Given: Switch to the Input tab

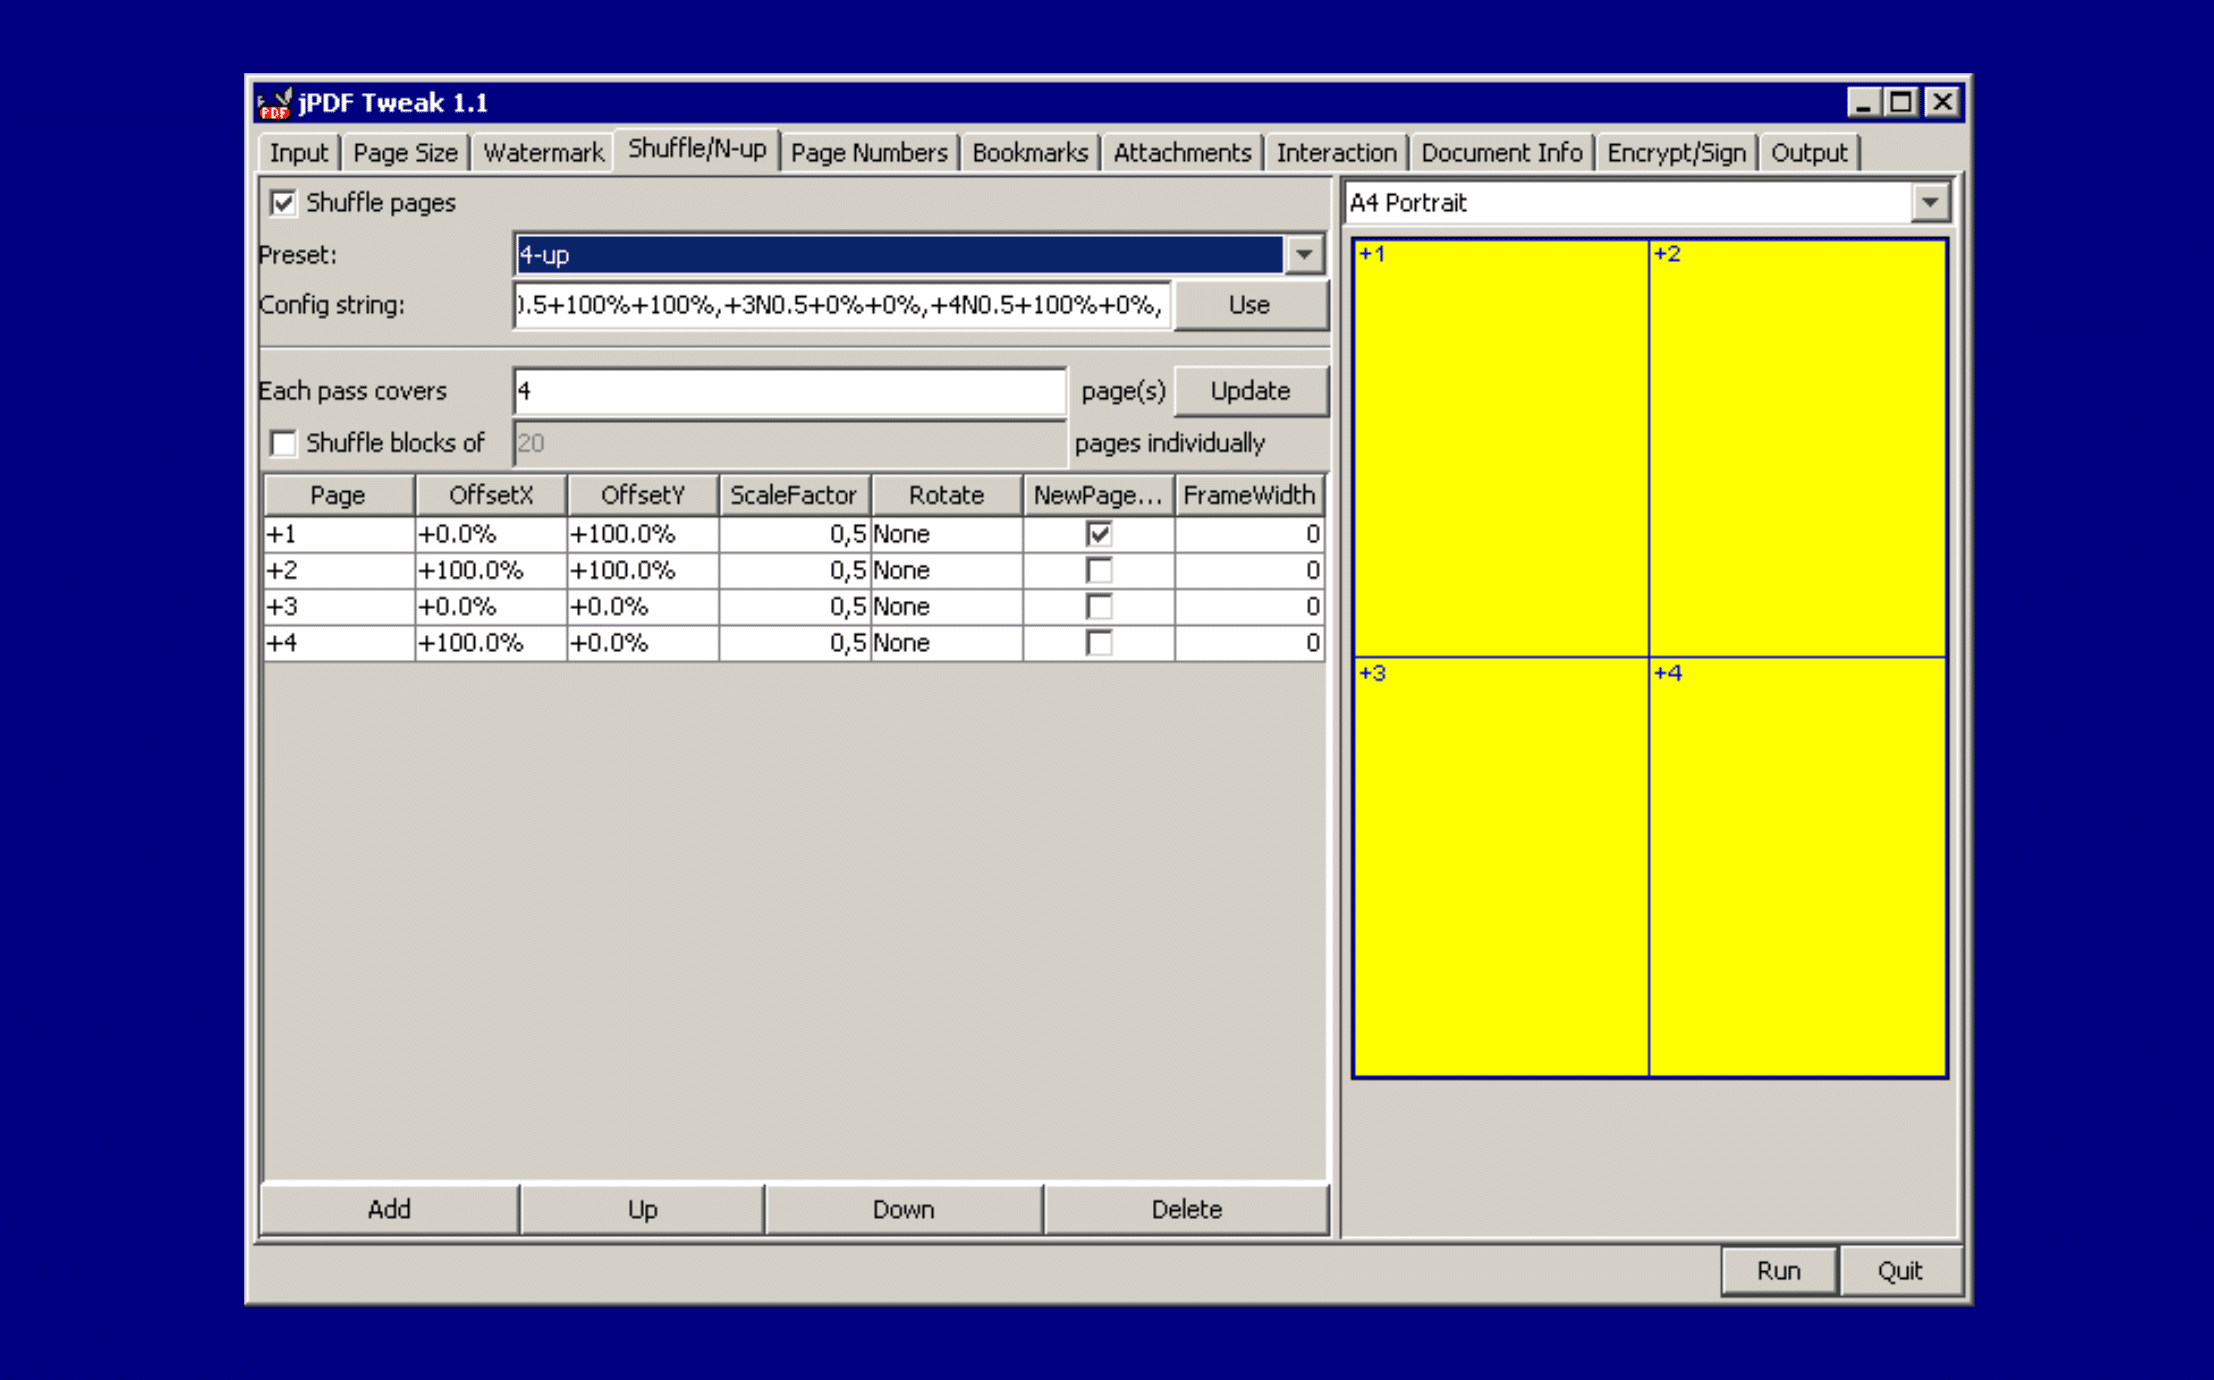Looking at the screenshot, I should tap(298, 153).
